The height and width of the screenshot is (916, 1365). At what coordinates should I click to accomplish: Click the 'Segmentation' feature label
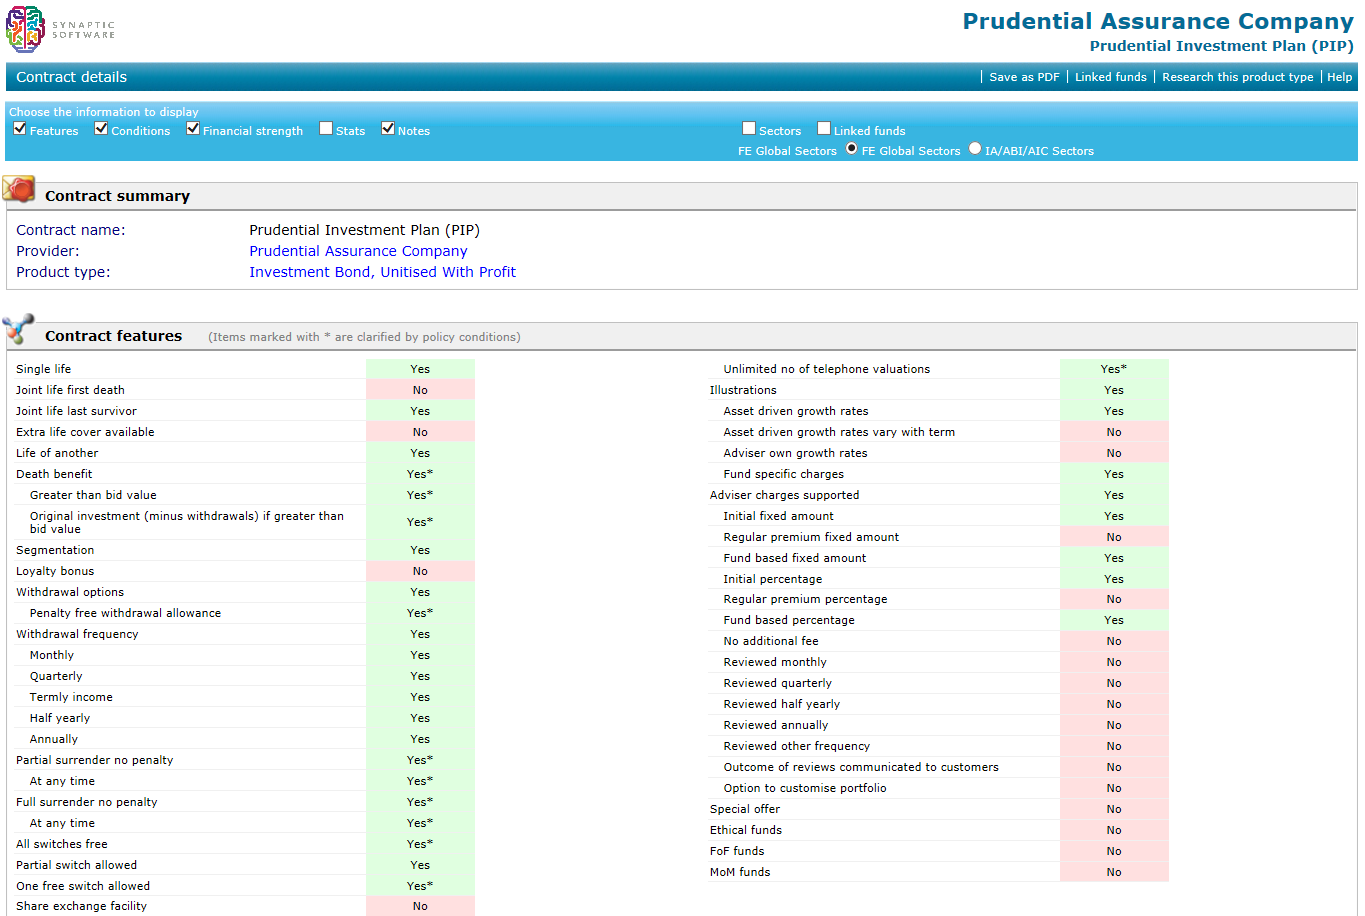[55, 550]
